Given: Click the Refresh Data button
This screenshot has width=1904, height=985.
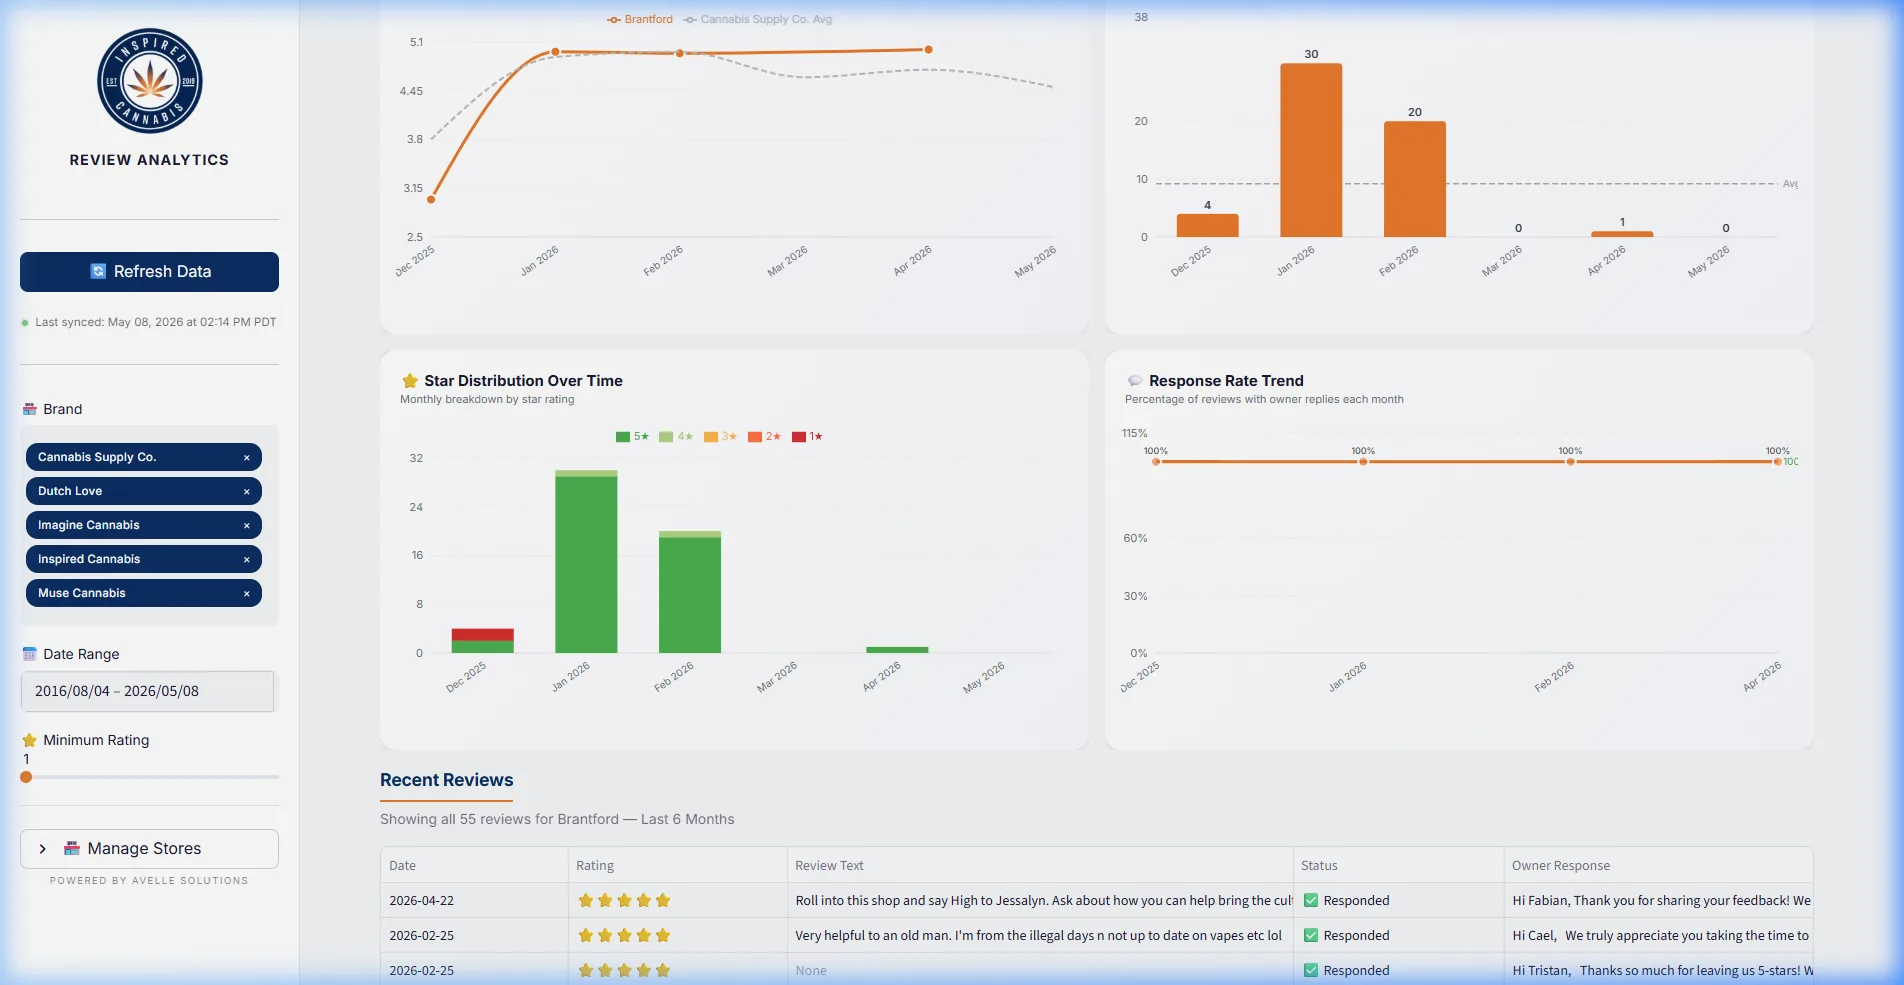Looking at the screenshot, I should pyautogui.click(x=149, y=272).
